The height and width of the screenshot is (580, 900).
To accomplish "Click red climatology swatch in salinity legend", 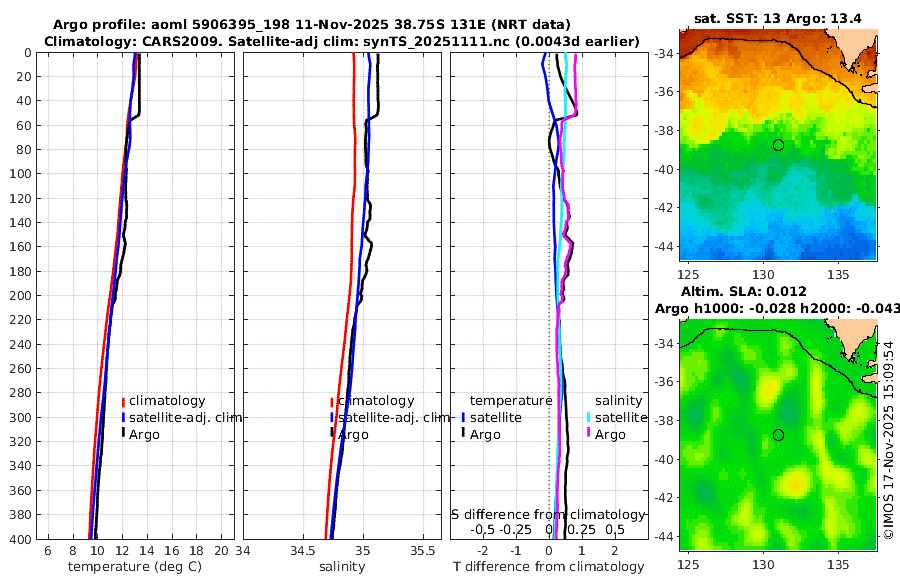I will point(332,402).
